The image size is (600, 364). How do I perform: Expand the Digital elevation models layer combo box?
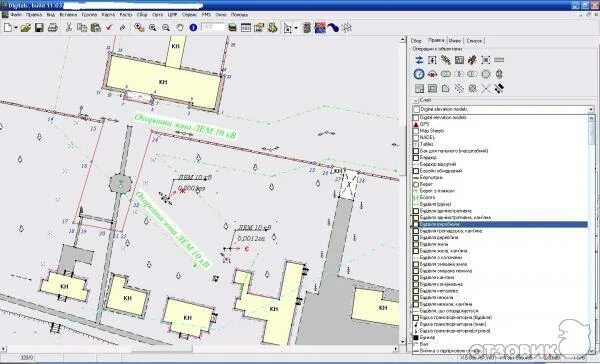pyautogui.click(x=592, y=109)
